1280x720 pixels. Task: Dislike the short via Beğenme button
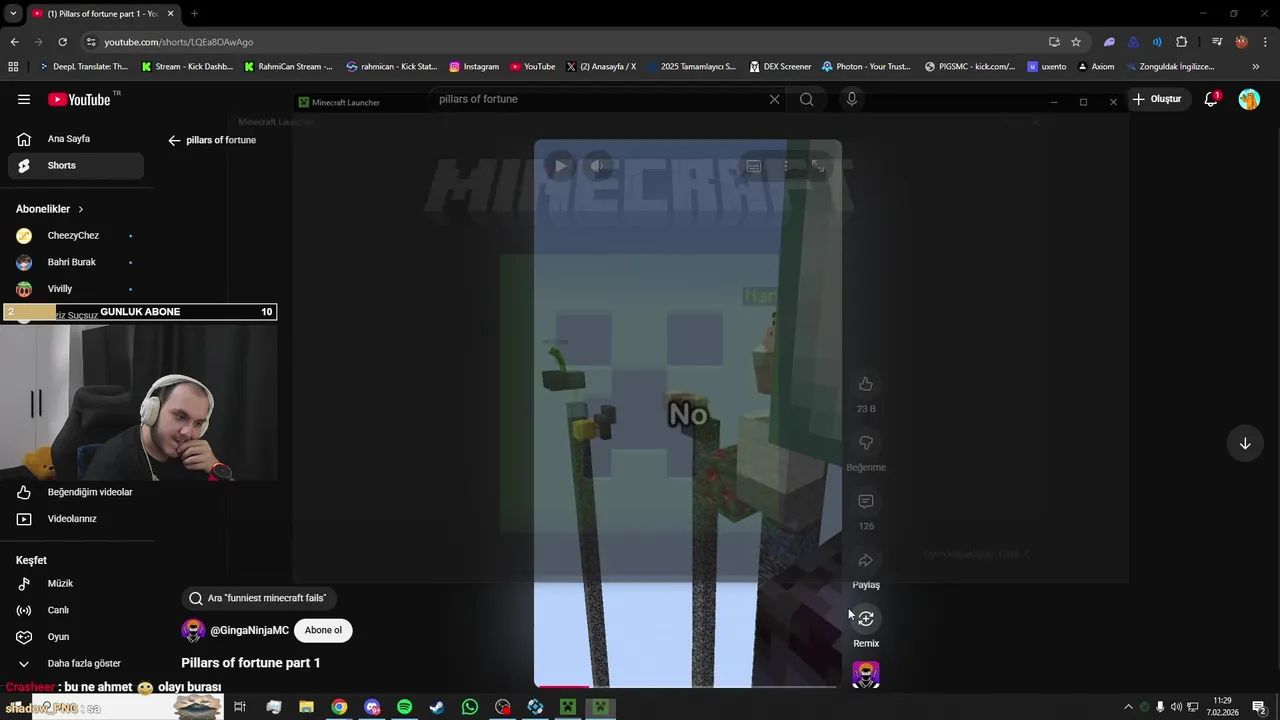click(x=866, y=443)
